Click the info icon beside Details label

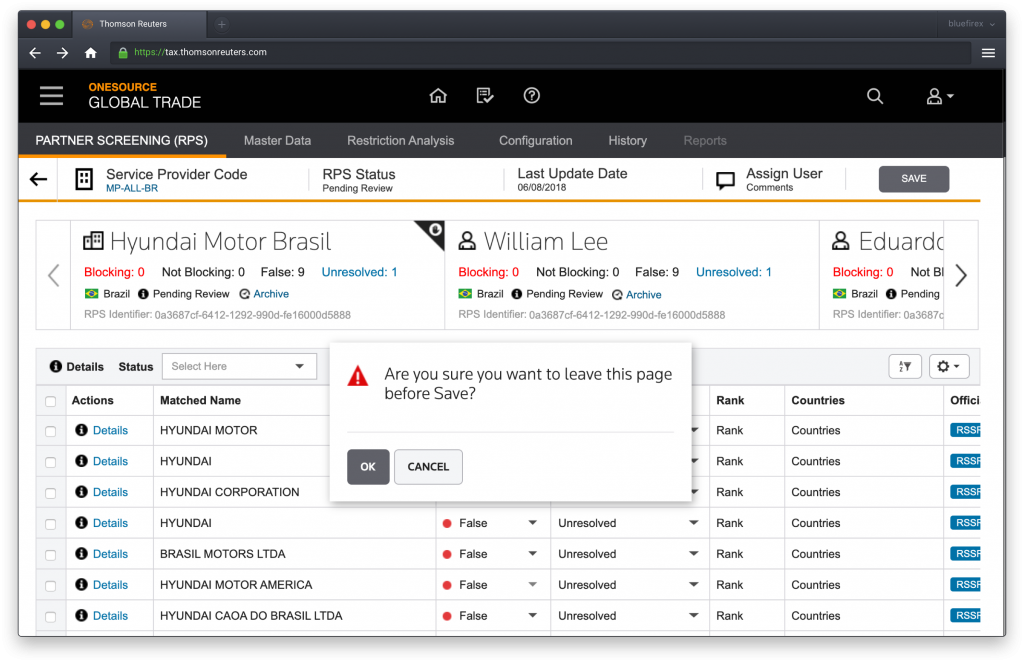[56, 366]
